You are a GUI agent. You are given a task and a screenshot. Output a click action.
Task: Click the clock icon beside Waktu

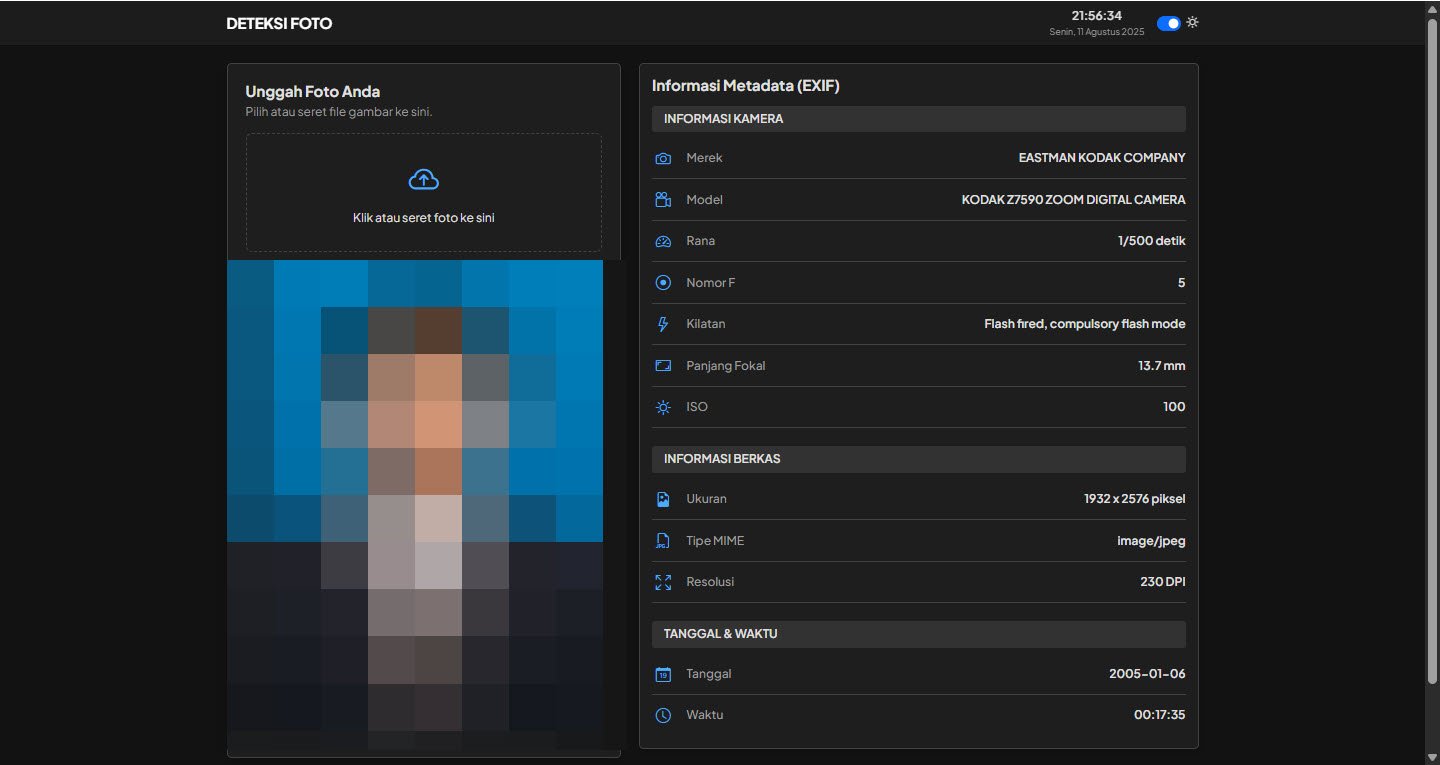coord(663,715)
